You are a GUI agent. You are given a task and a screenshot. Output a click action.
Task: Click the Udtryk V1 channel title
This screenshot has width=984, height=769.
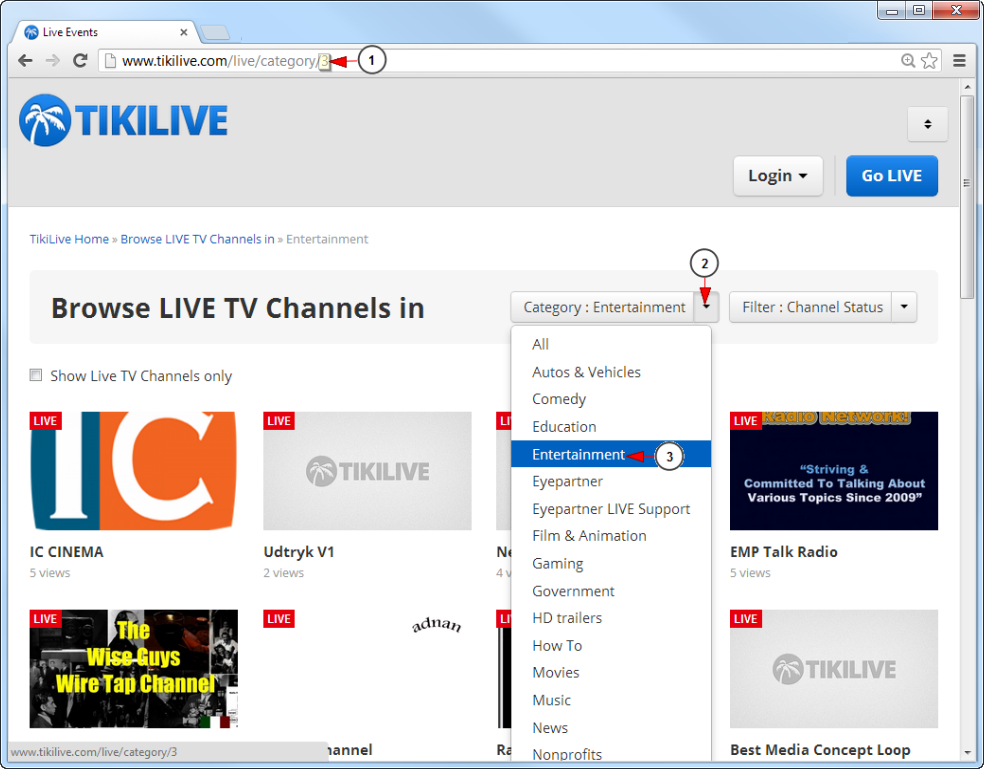tap(299, 552)
